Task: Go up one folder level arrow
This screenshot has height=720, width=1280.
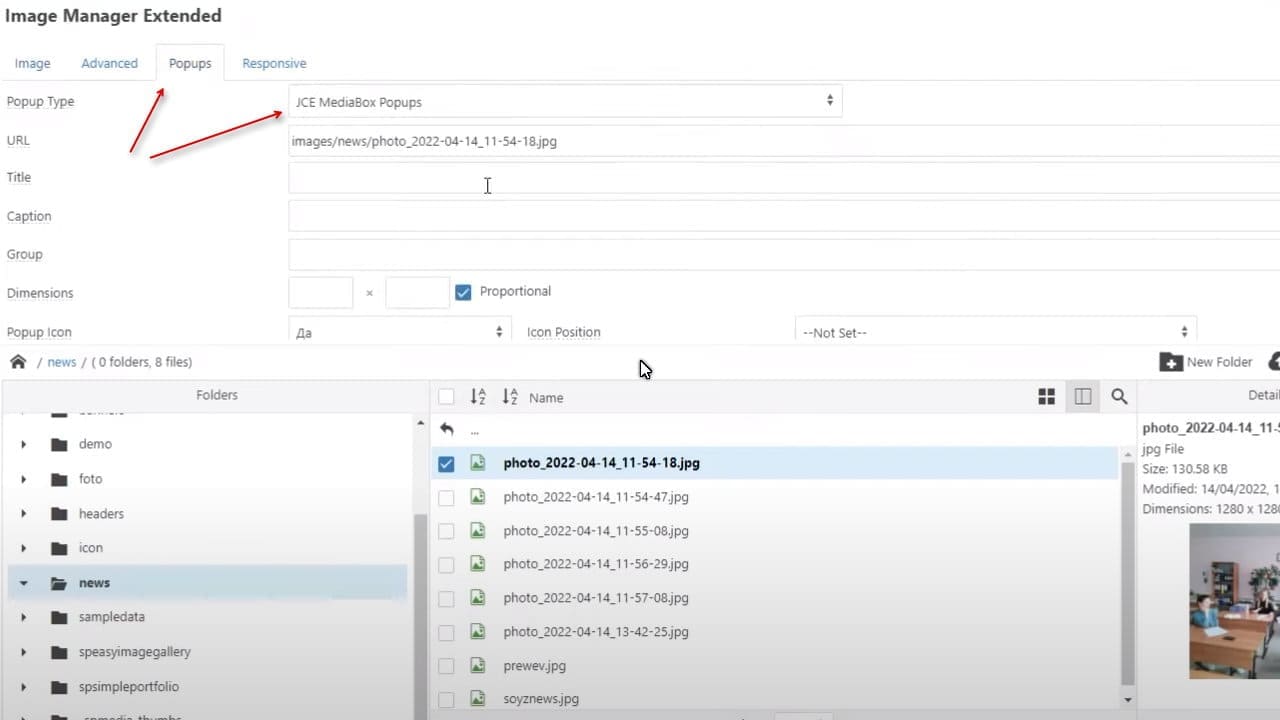Action: (446, 430)
